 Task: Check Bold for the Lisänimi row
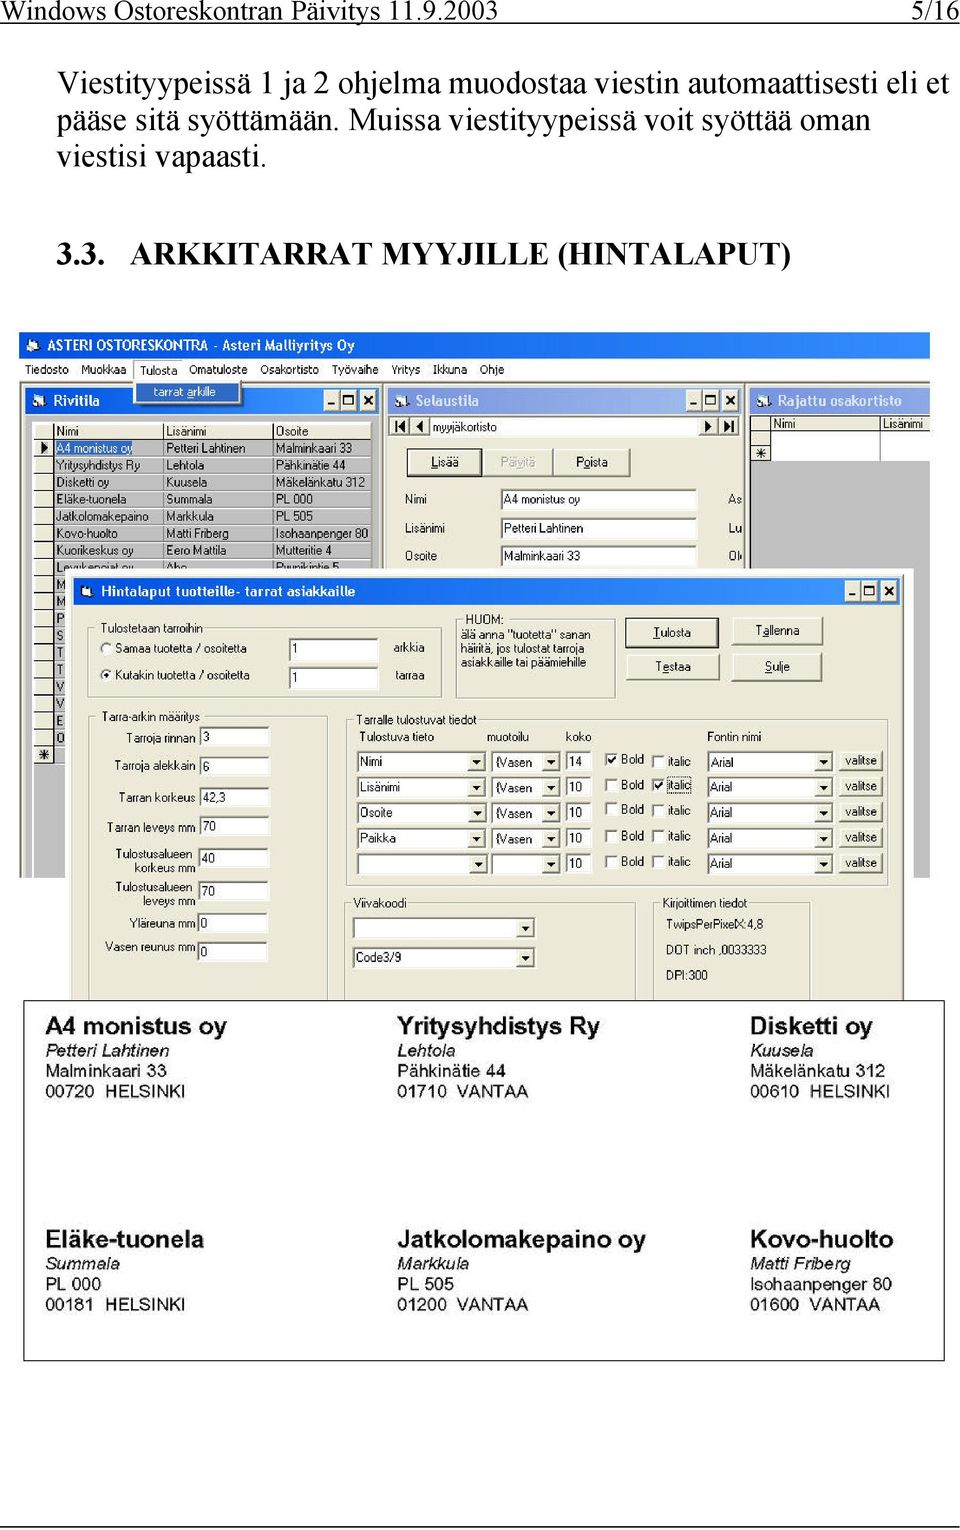pyautogui.click(x=611, y=786)
